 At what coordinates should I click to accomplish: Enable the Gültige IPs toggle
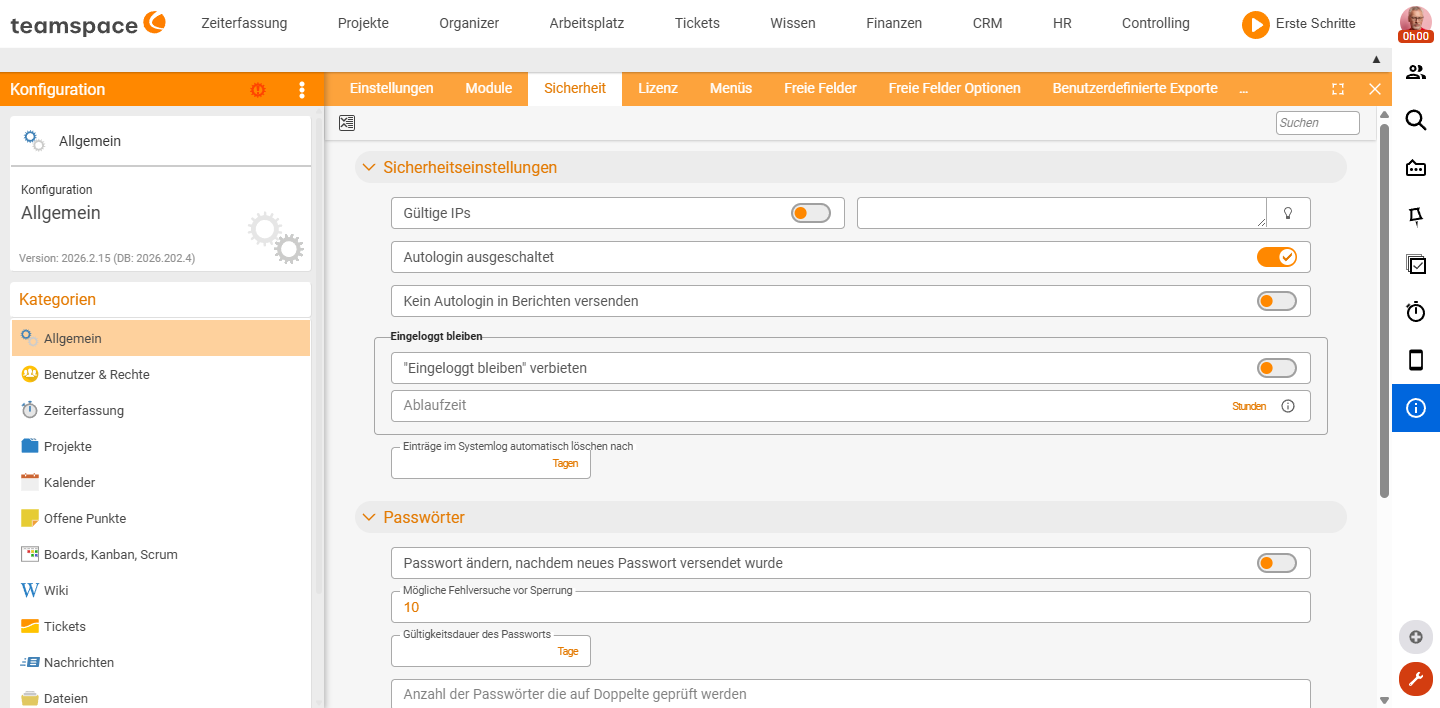point(810,213)
